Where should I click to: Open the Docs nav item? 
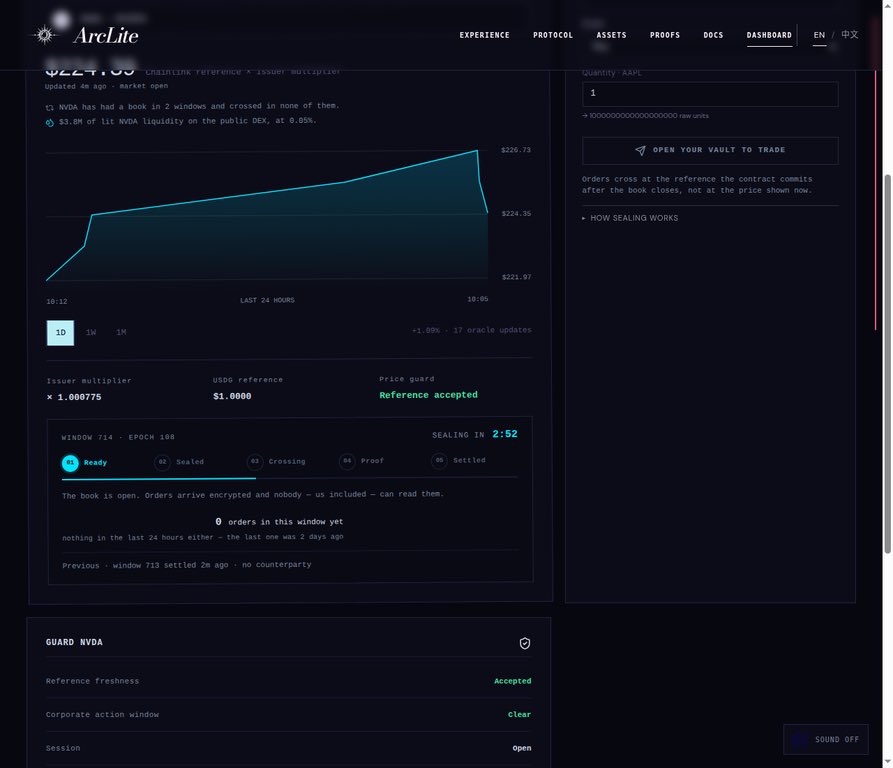coord(713,35)
